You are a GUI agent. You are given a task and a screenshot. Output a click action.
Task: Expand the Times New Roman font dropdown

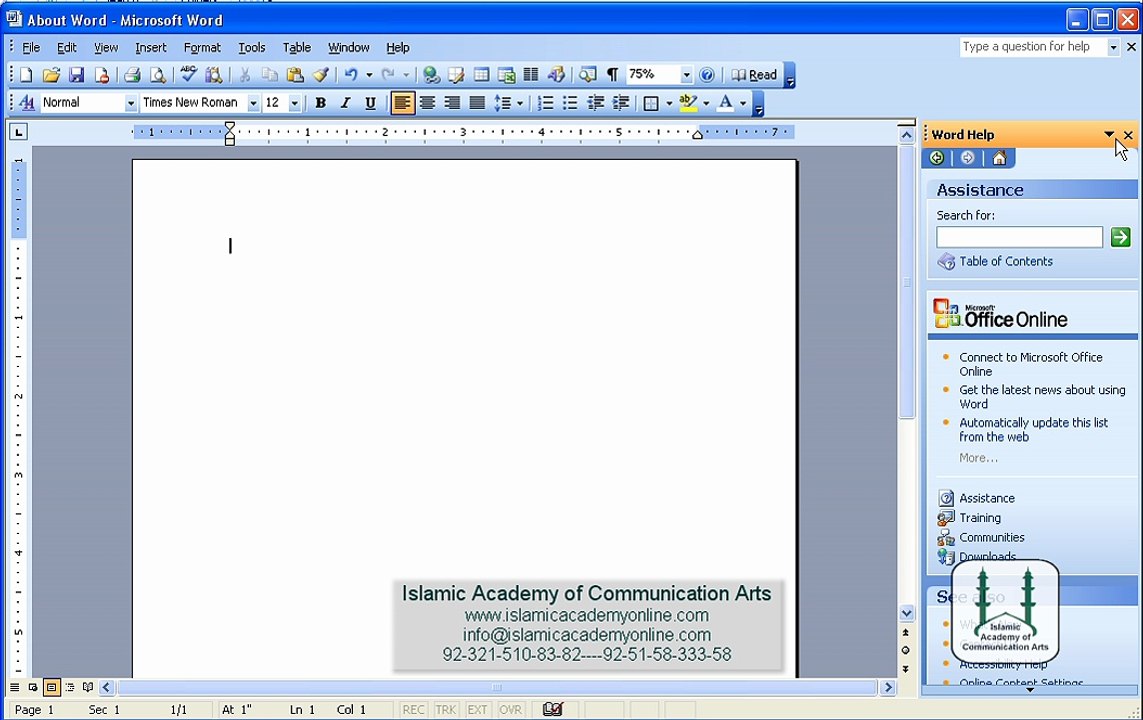click(x=253, y=103)
